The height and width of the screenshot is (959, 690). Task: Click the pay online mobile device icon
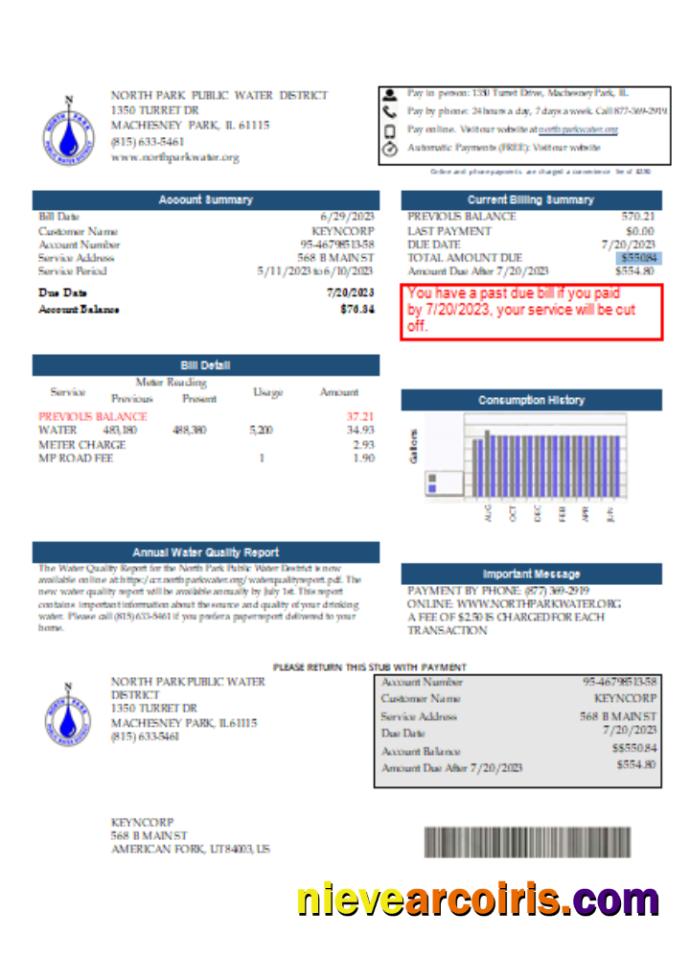(x=389, y=130)
